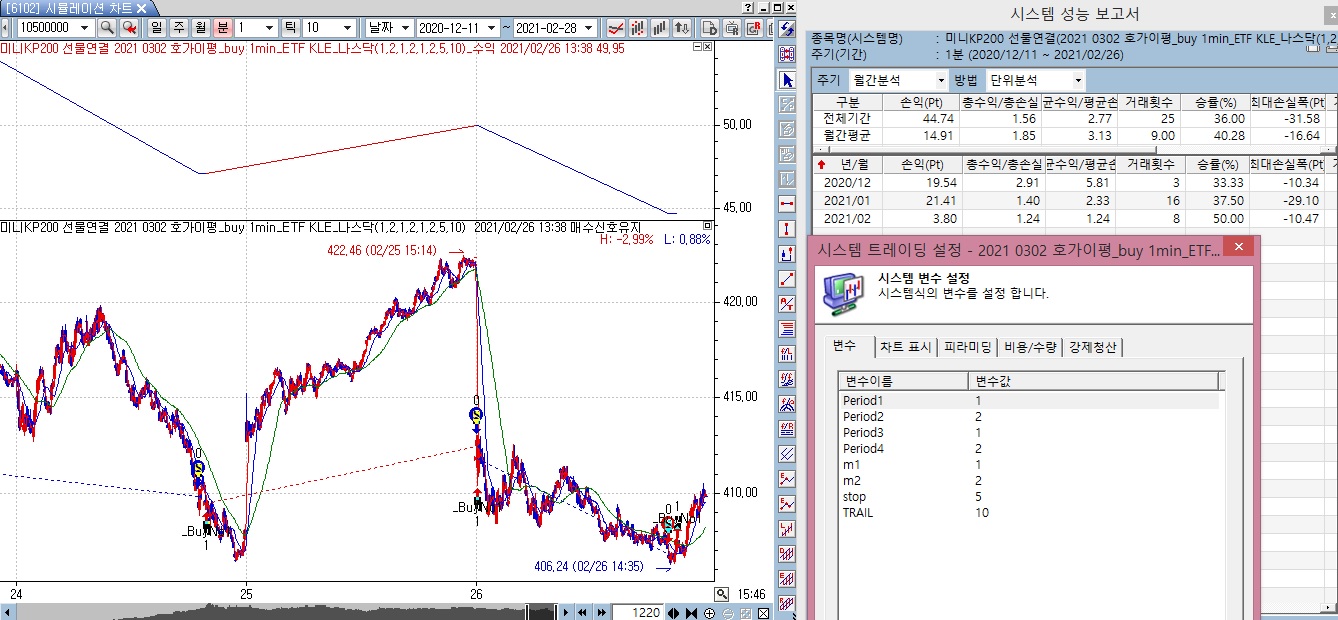Click the zoom-in plus circle icon below chart
The height and width of the screenshot is (620, 1338).
click(710, 613)
